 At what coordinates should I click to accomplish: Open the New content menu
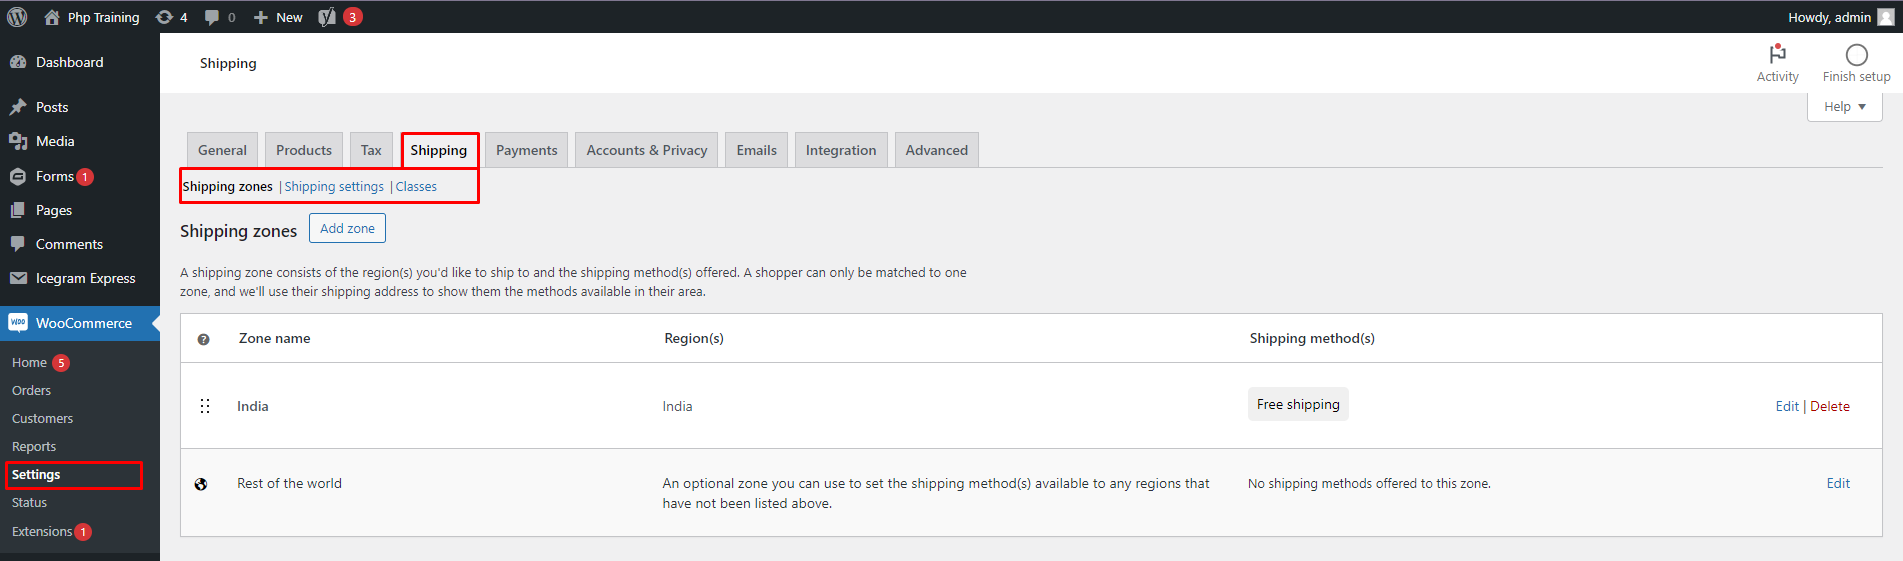click(278, 17)
